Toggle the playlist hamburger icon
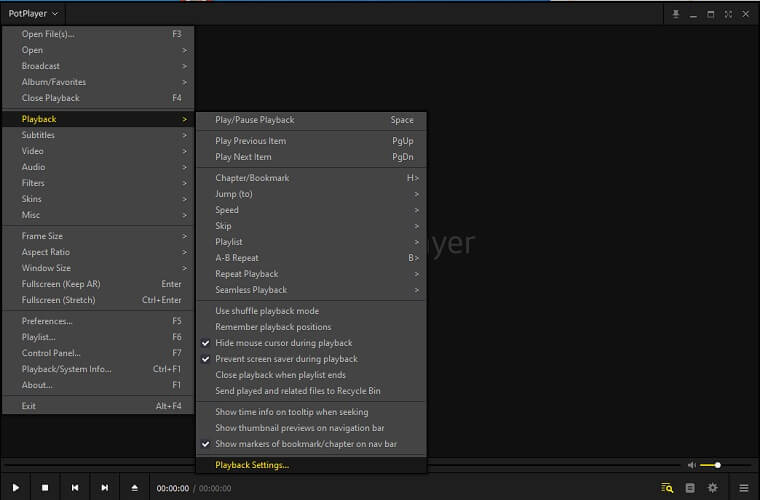Image resolution: width=760 pixels, height=500 pixels. [744, 488]
